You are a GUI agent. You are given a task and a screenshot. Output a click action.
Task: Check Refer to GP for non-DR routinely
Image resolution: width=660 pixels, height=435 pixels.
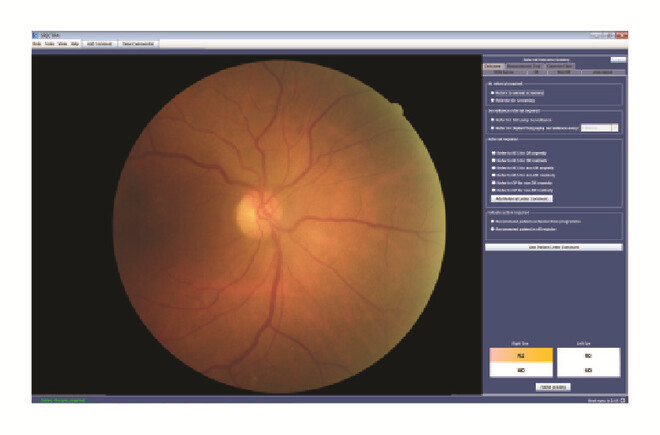[494, 190]
